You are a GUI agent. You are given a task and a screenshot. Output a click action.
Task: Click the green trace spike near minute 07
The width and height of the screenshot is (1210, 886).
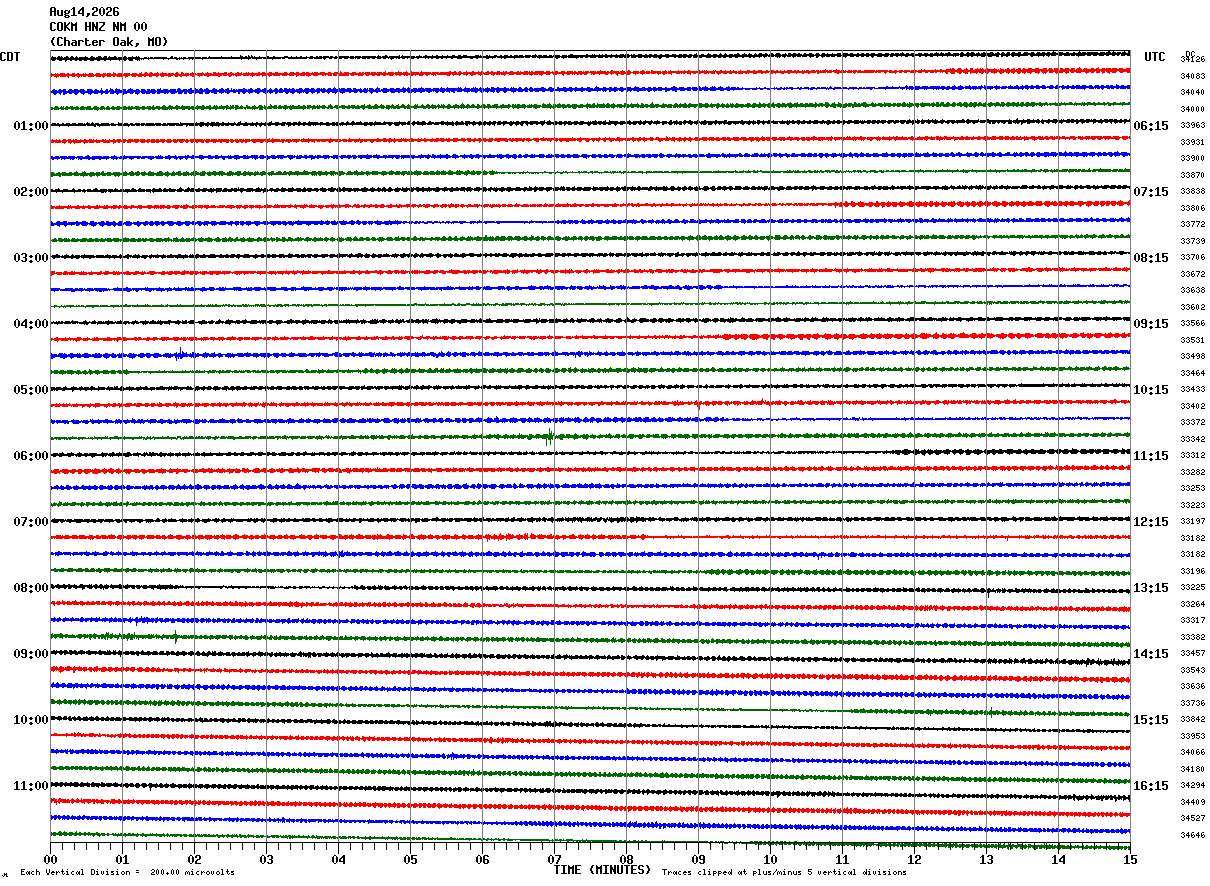550,436
